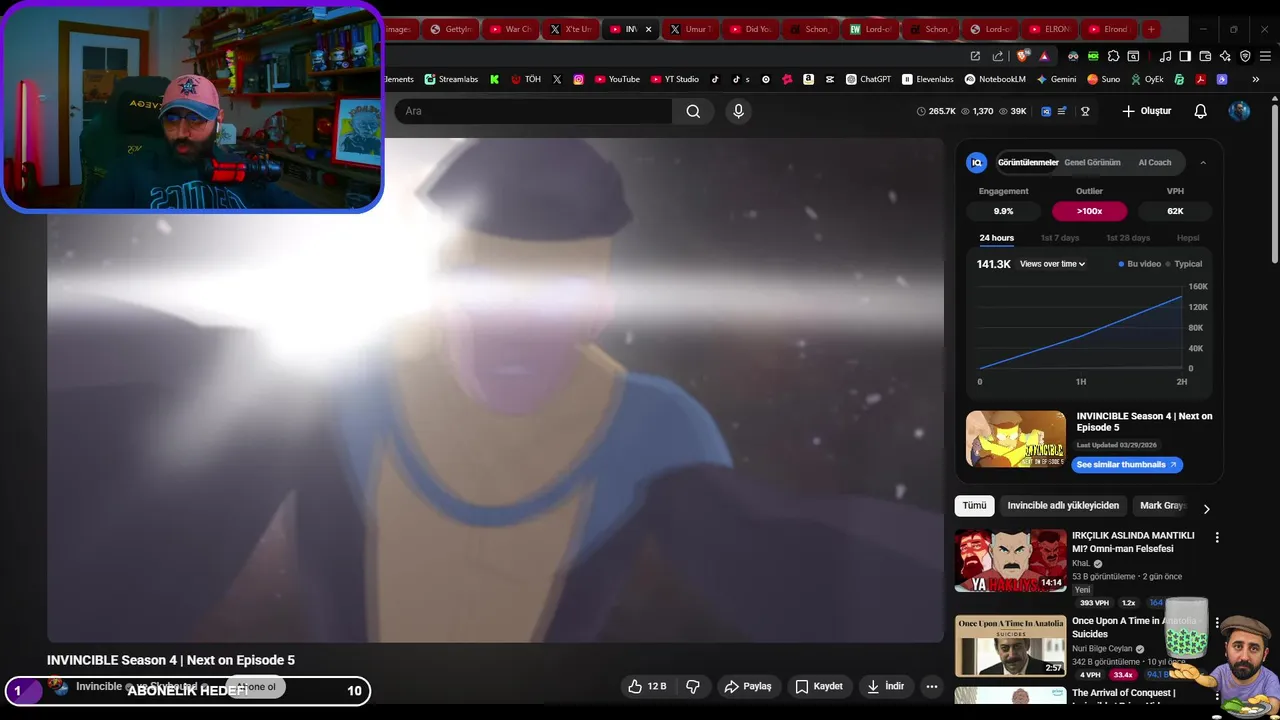
Task: Click in the Ara search field
Action: (533, 111)
